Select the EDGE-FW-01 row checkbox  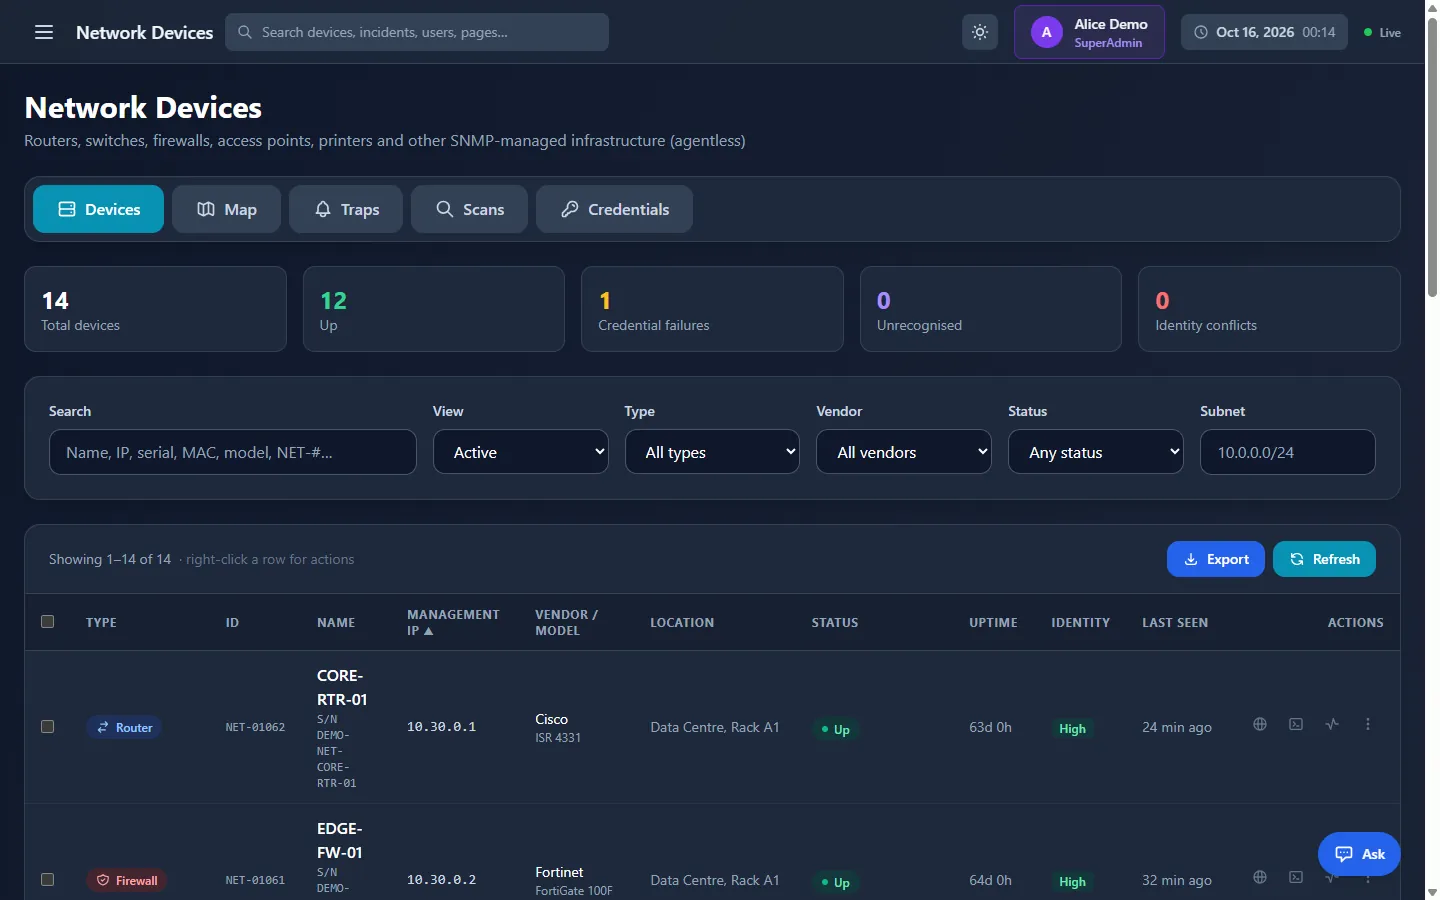tap(47, 880)
